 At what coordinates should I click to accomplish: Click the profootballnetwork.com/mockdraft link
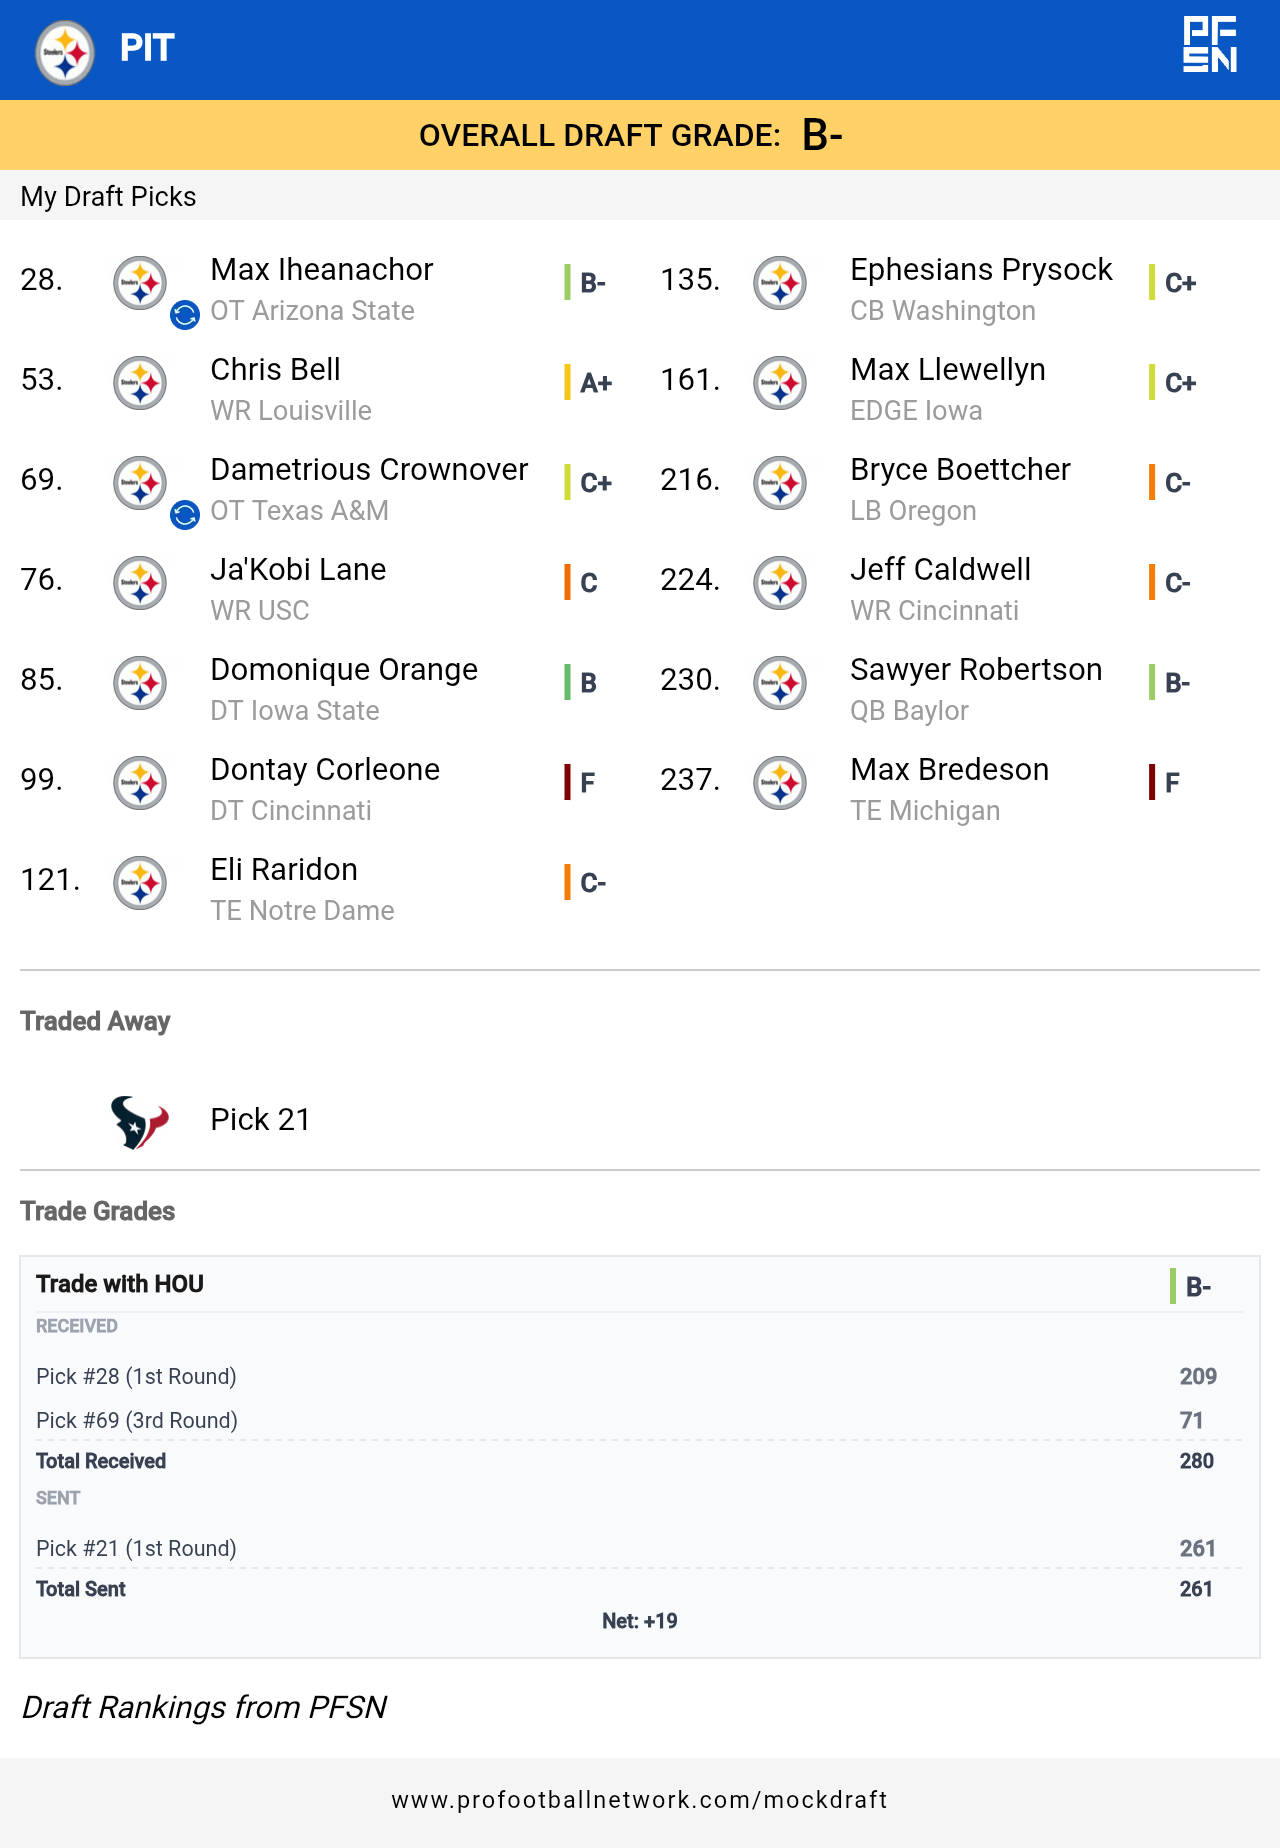click(x=640, y=1800)
